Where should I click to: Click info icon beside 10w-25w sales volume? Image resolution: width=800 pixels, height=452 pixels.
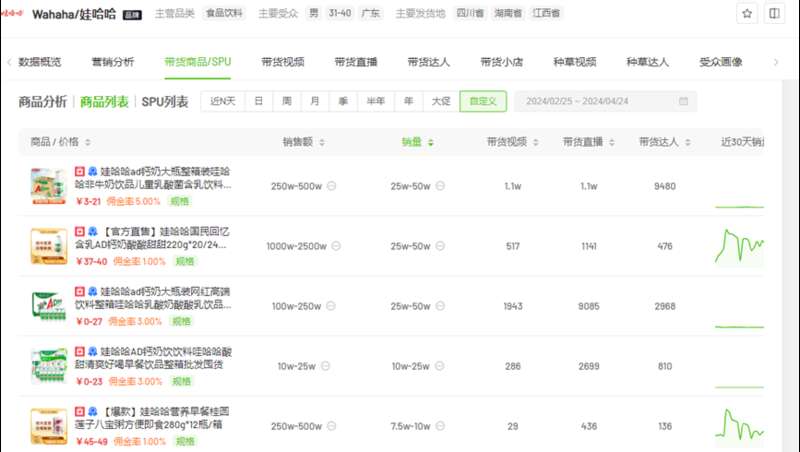tap(439, 366)
